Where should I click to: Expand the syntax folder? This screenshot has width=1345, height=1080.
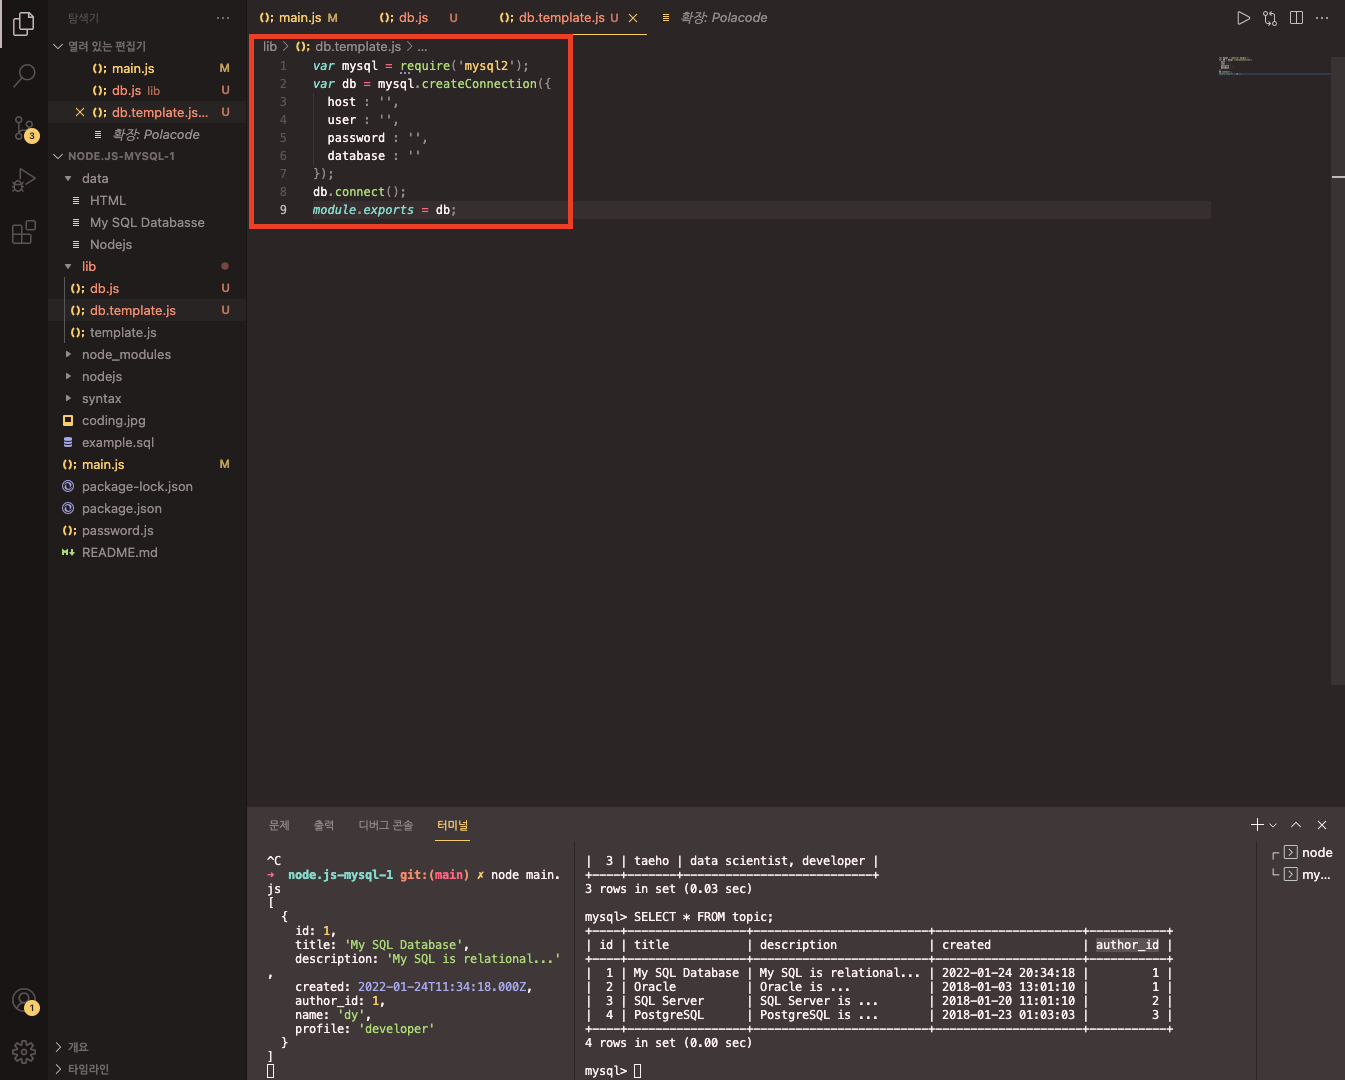click(147, 398)
